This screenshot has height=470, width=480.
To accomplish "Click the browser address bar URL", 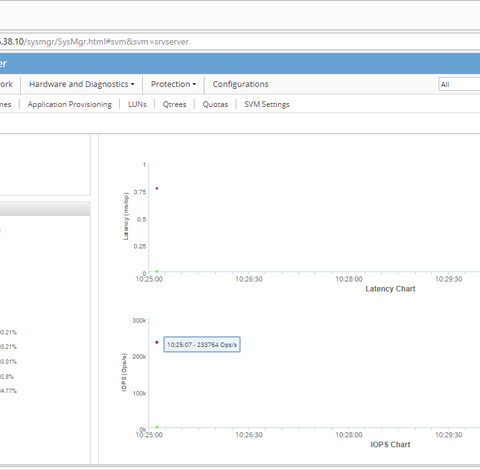I will (x=94, y=42).
